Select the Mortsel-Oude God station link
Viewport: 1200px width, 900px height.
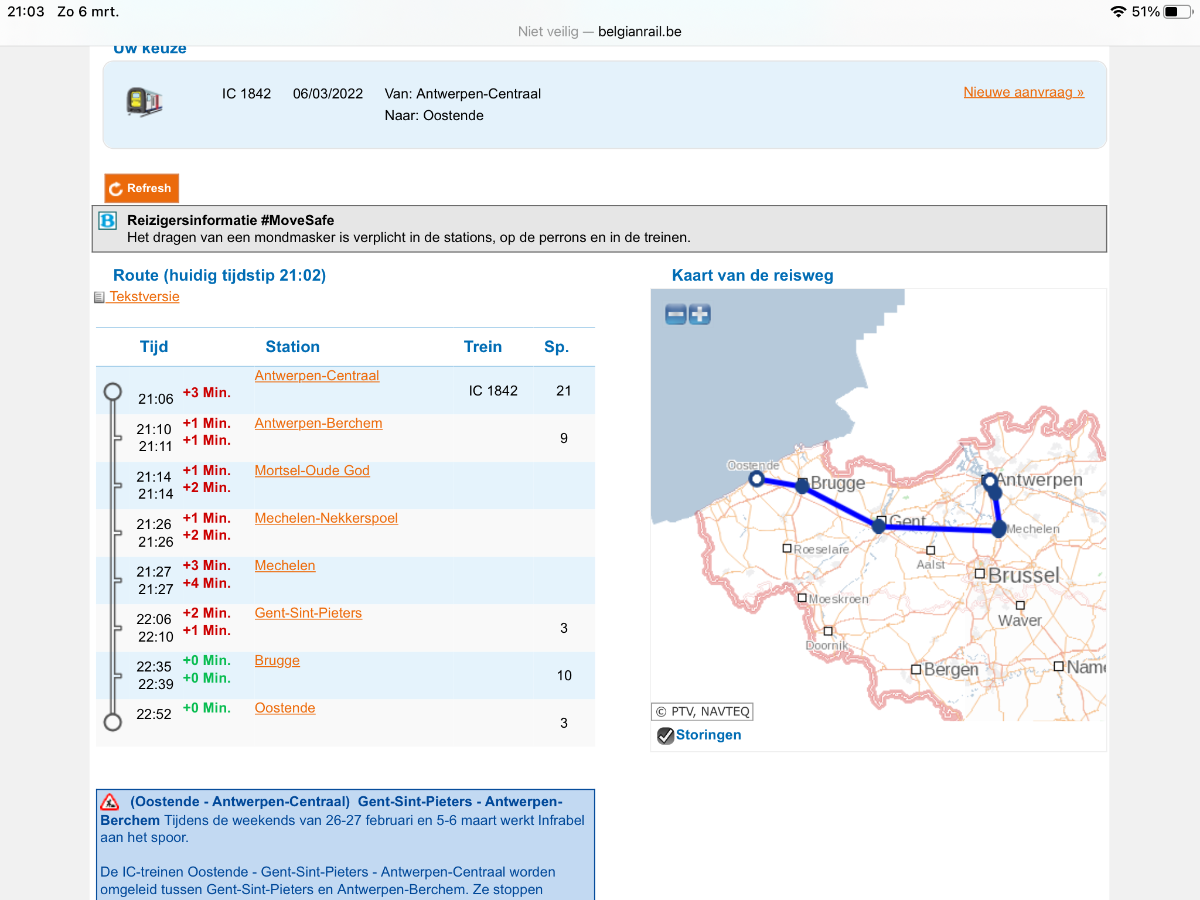312,470
